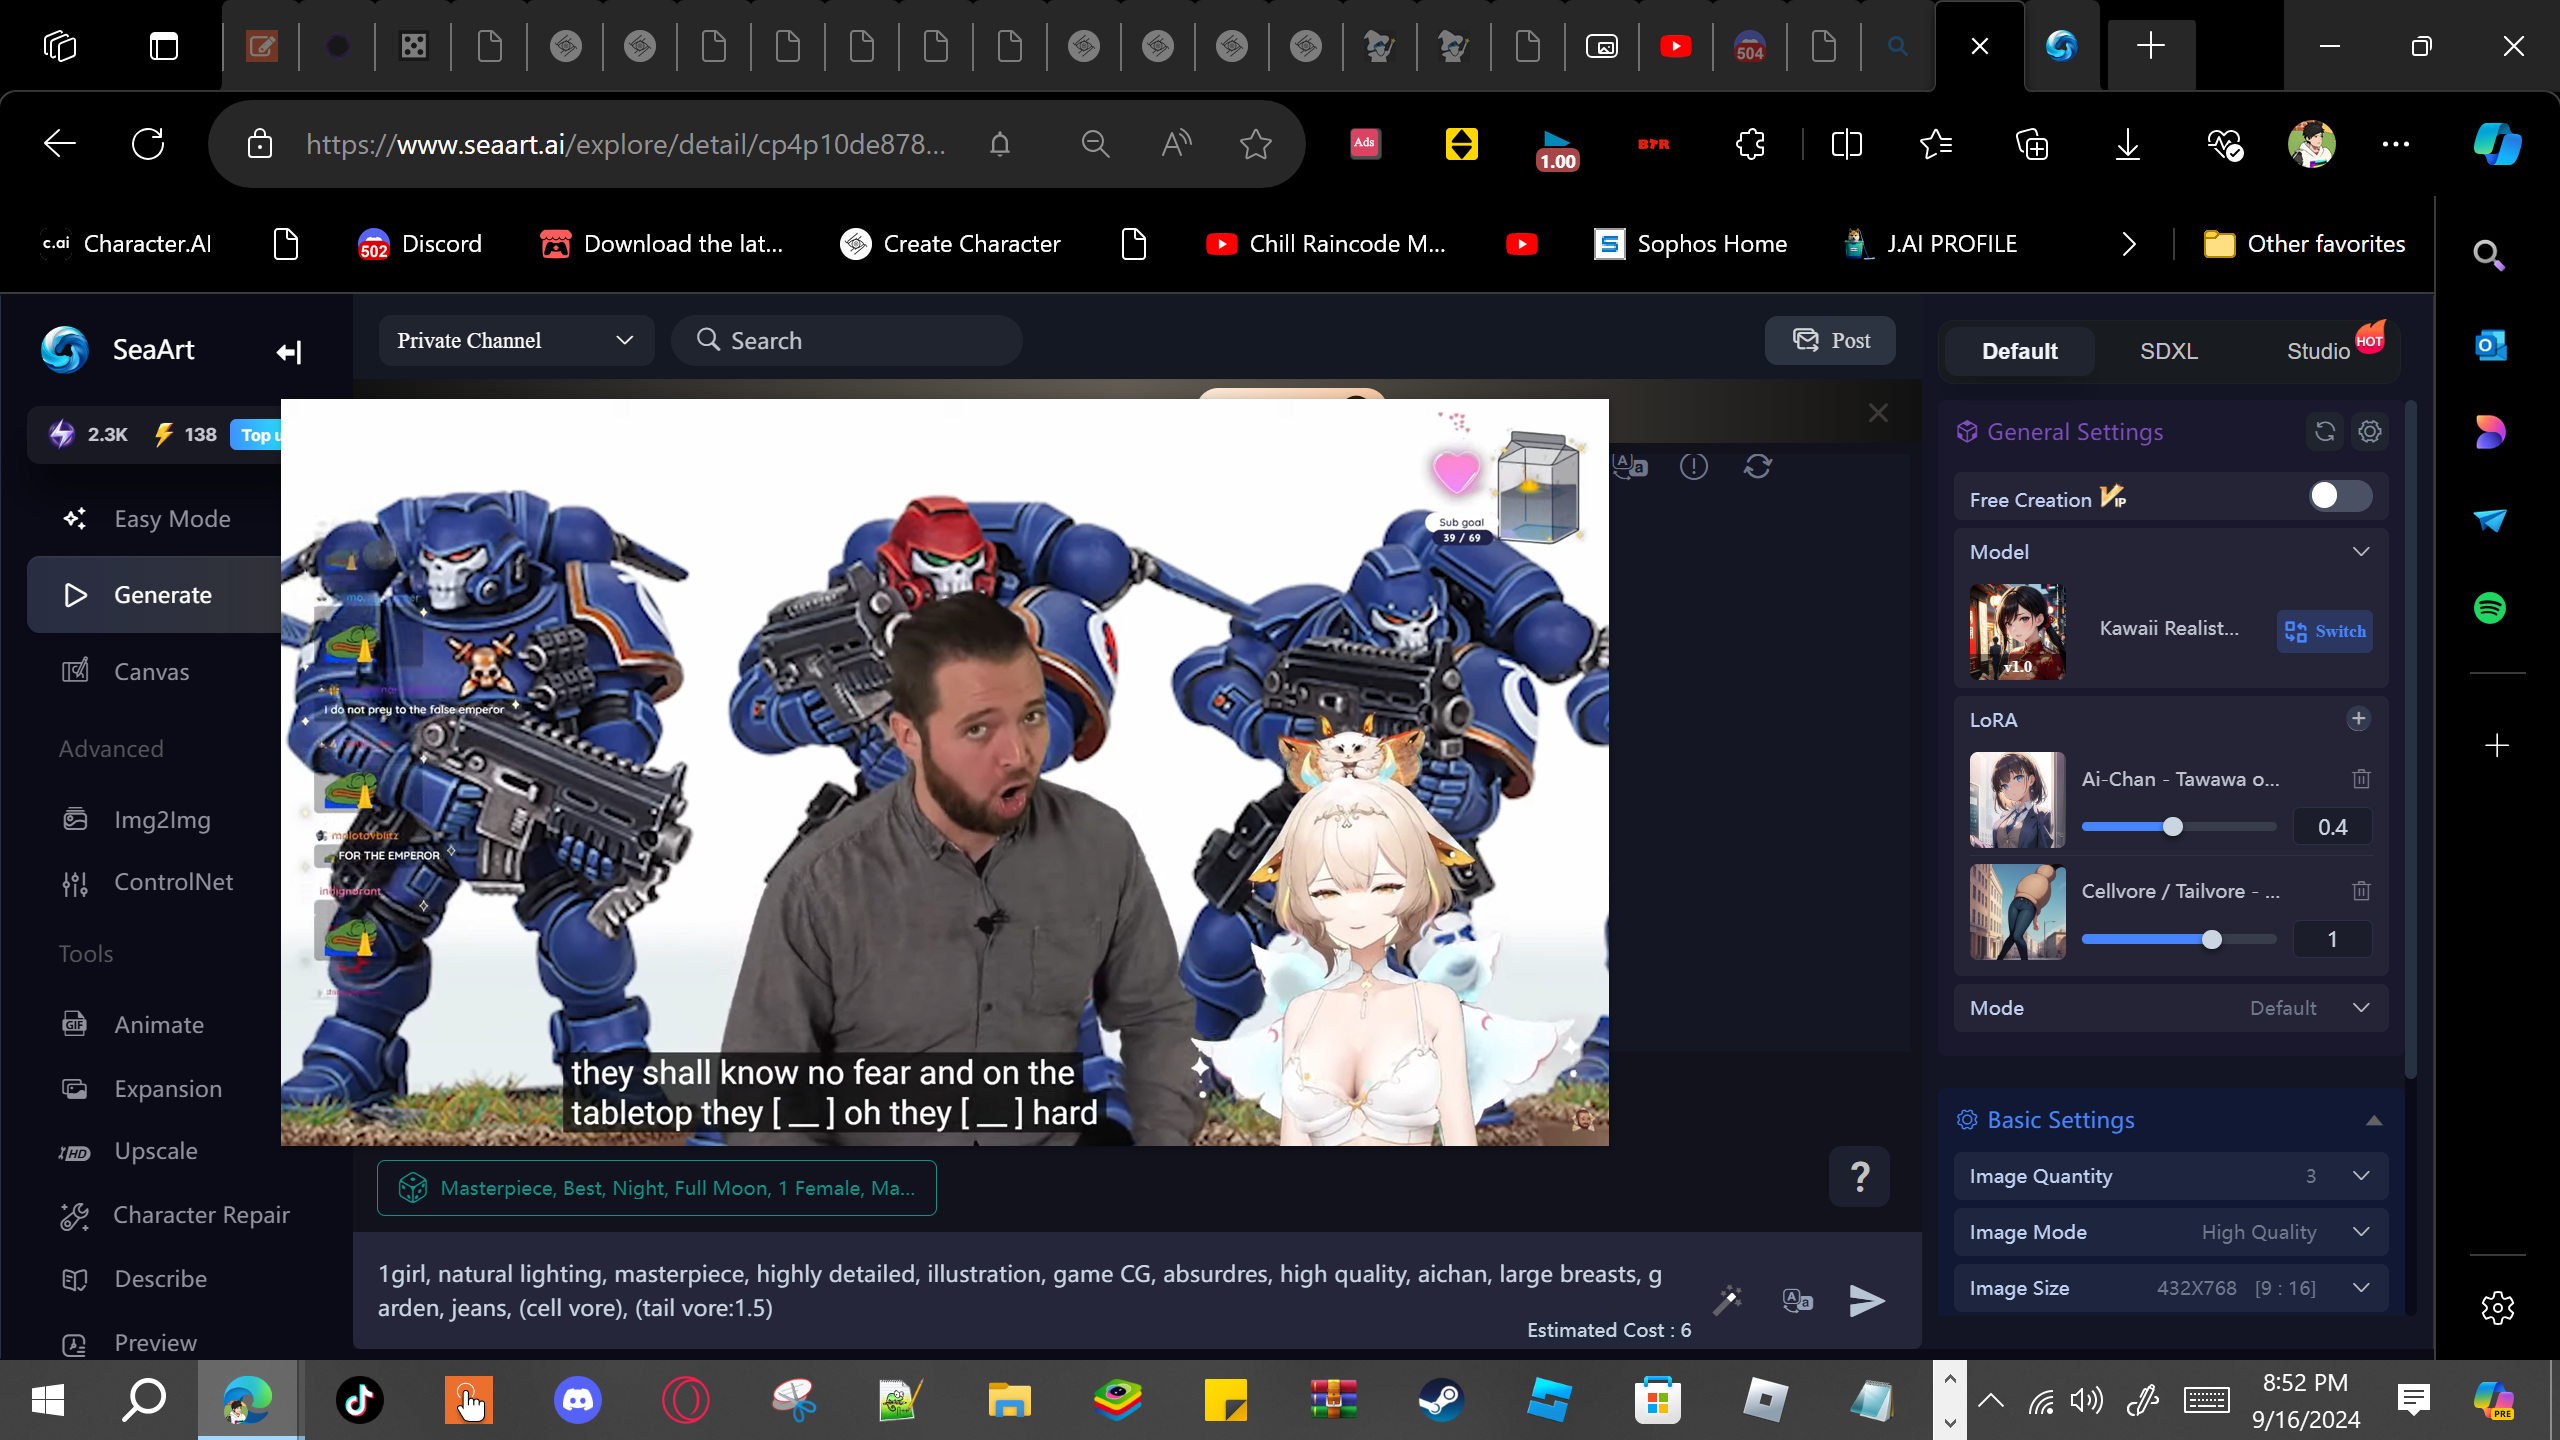Screen dimensions: 2560x1440
Task: Open the Sophos Home bookmark
Action: point(1691,244)
